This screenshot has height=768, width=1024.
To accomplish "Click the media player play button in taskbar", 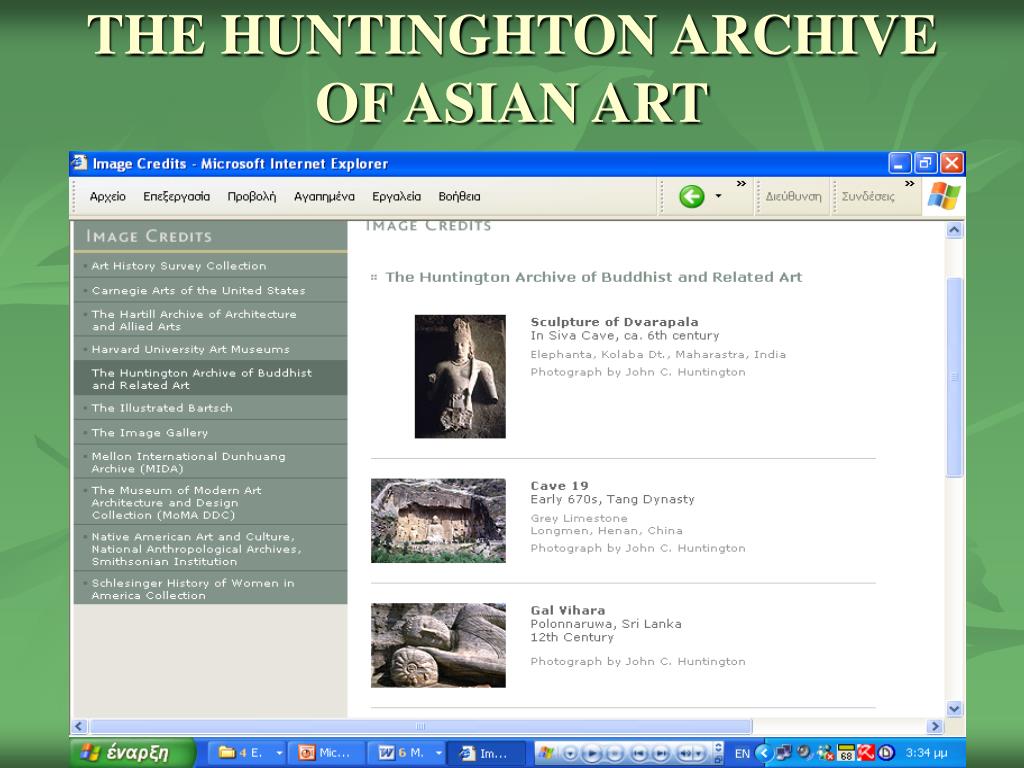I will 592,753.
